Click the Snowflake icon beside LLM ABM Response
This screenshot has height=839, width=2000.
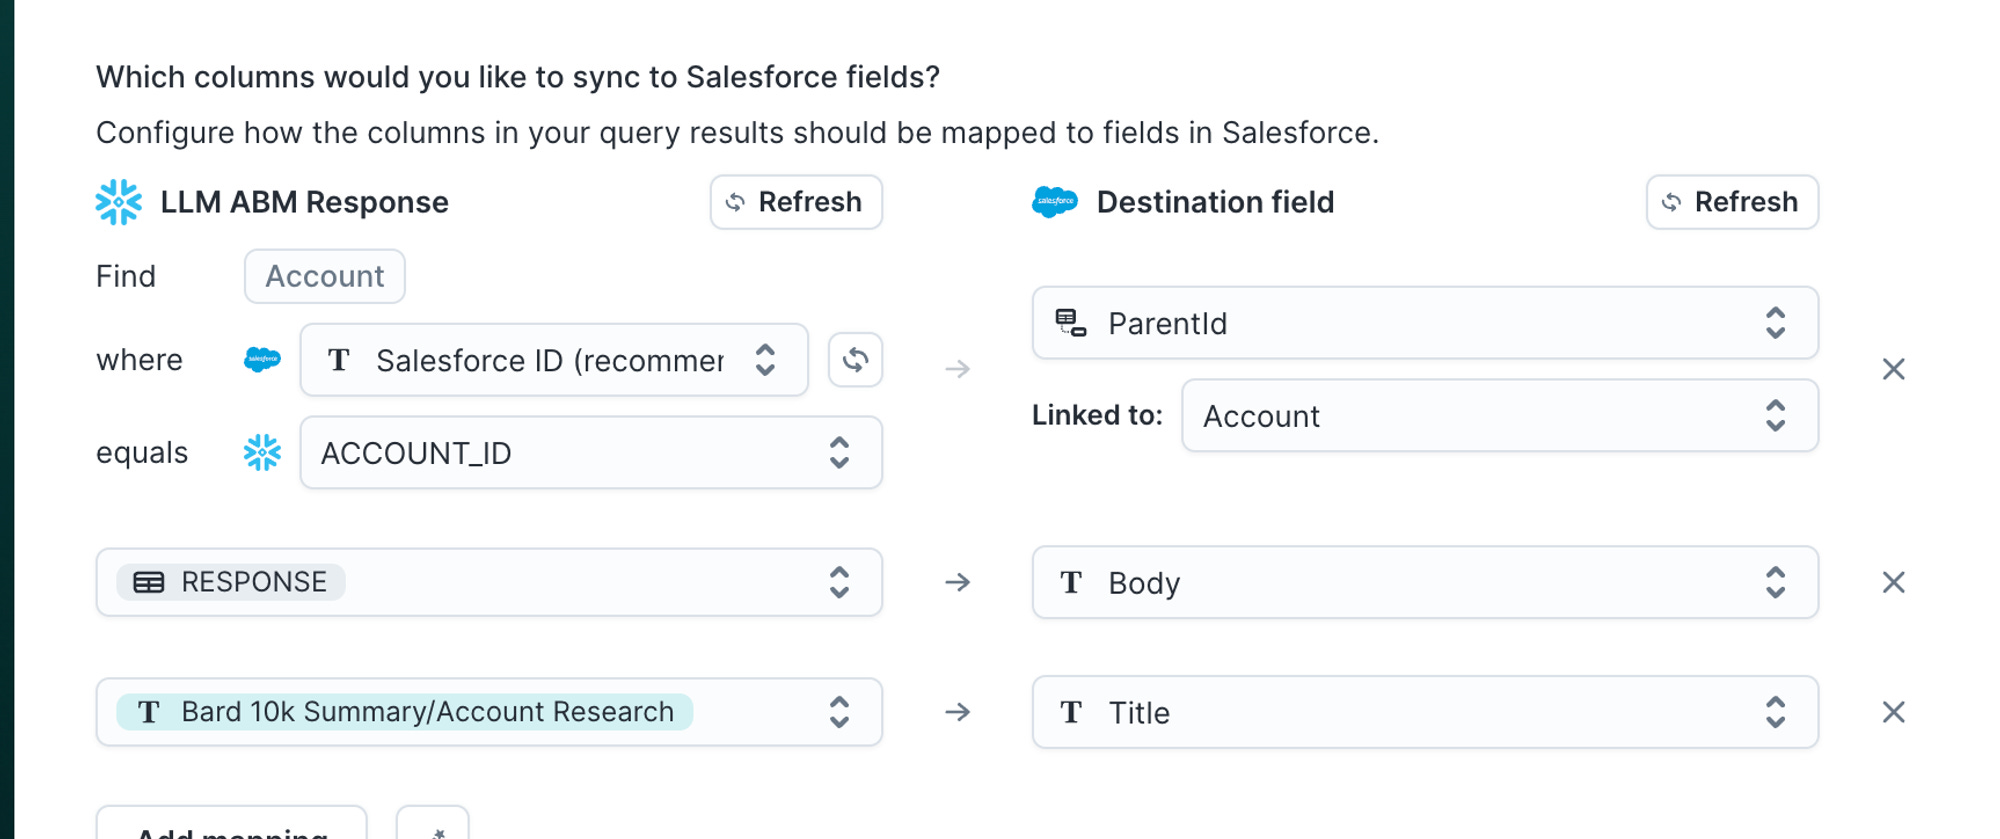coord(119,202)
